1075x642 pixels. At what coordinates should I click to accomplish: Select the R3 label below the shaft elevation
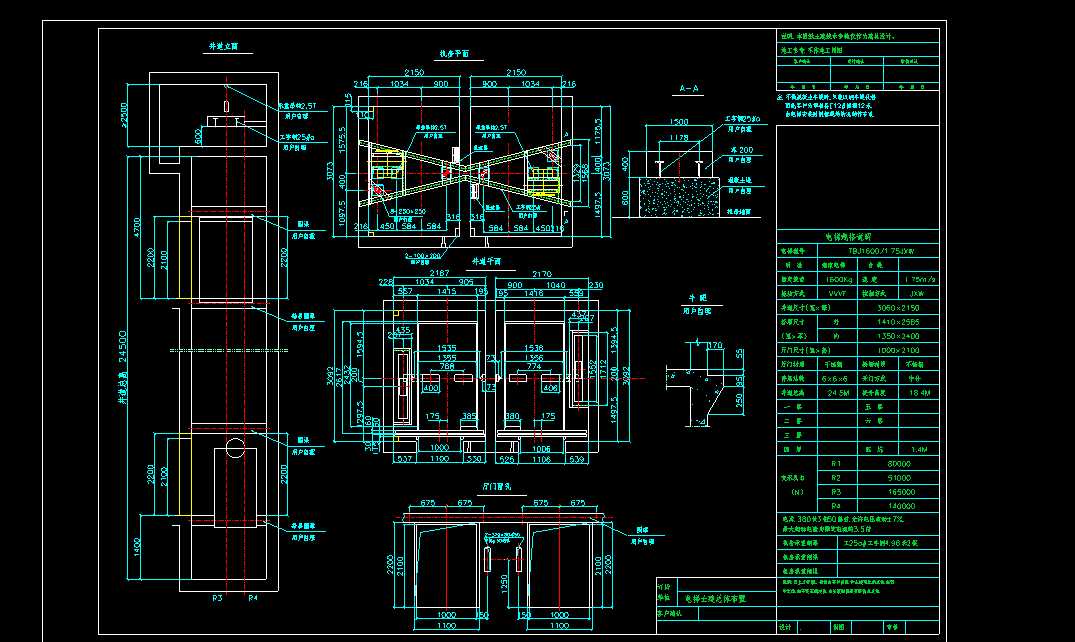click(x=217, y=598)
